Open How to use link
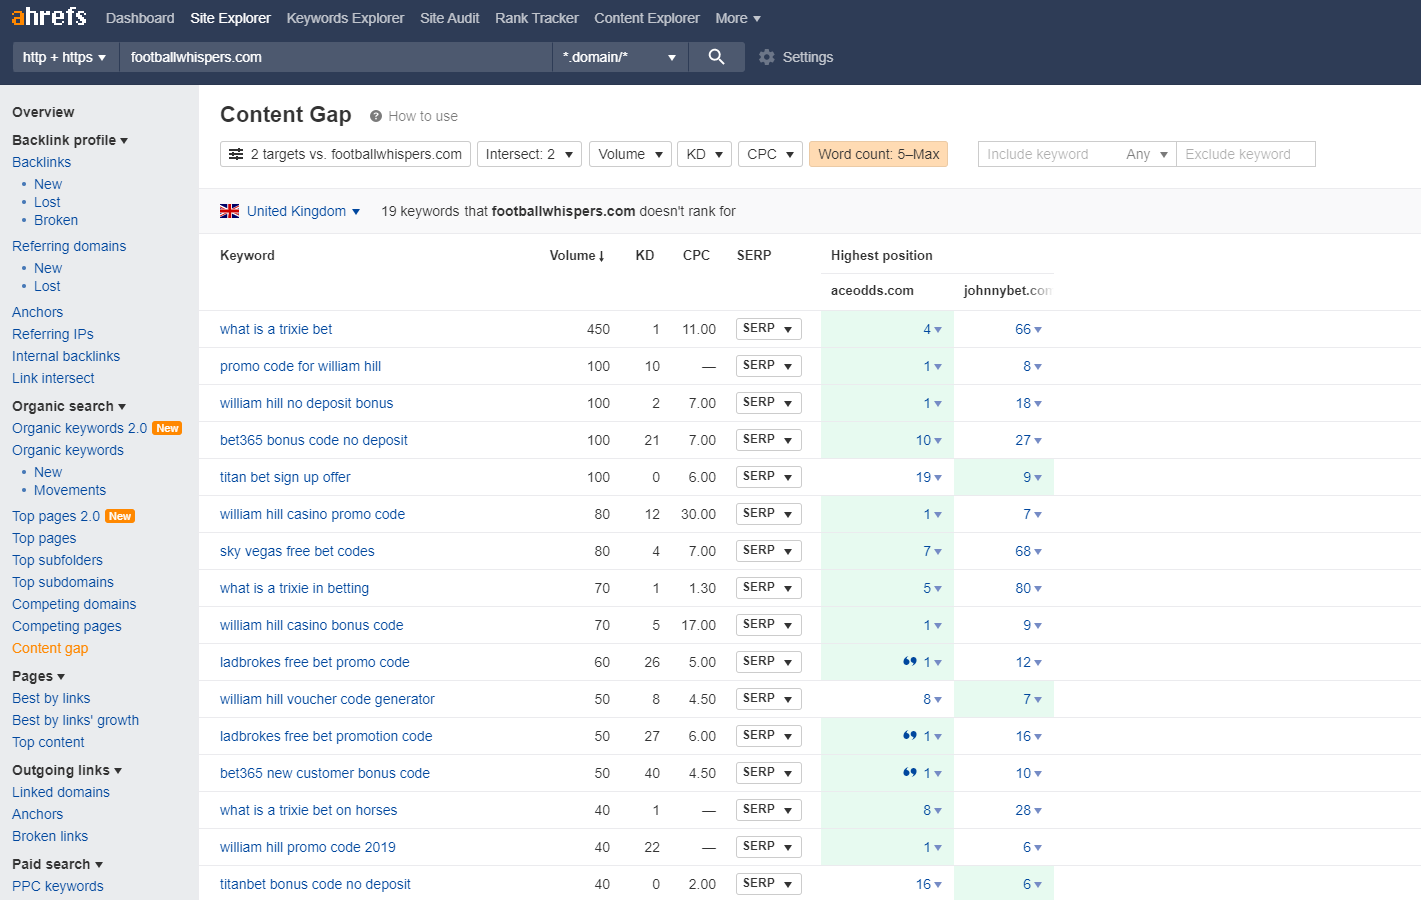 coord(423,116)
